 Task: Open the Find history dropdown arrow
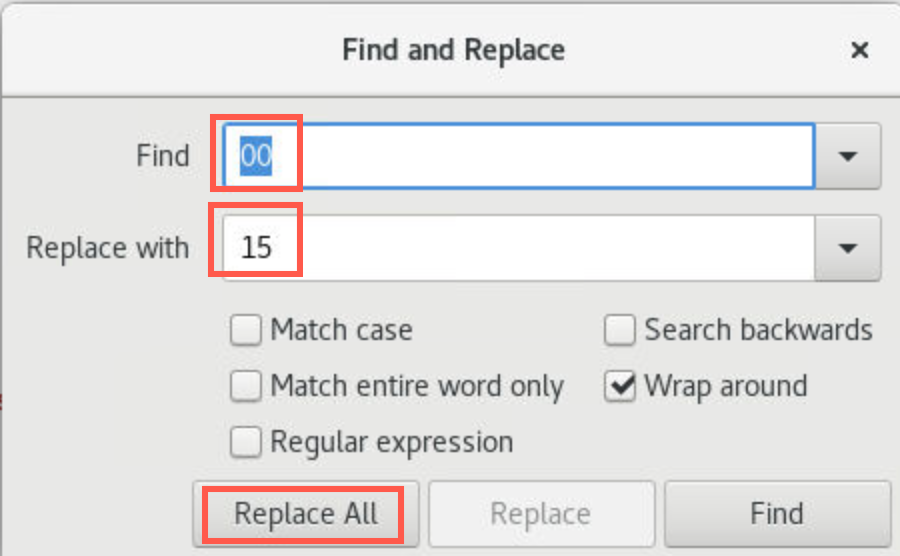click(x=848, y=155)
